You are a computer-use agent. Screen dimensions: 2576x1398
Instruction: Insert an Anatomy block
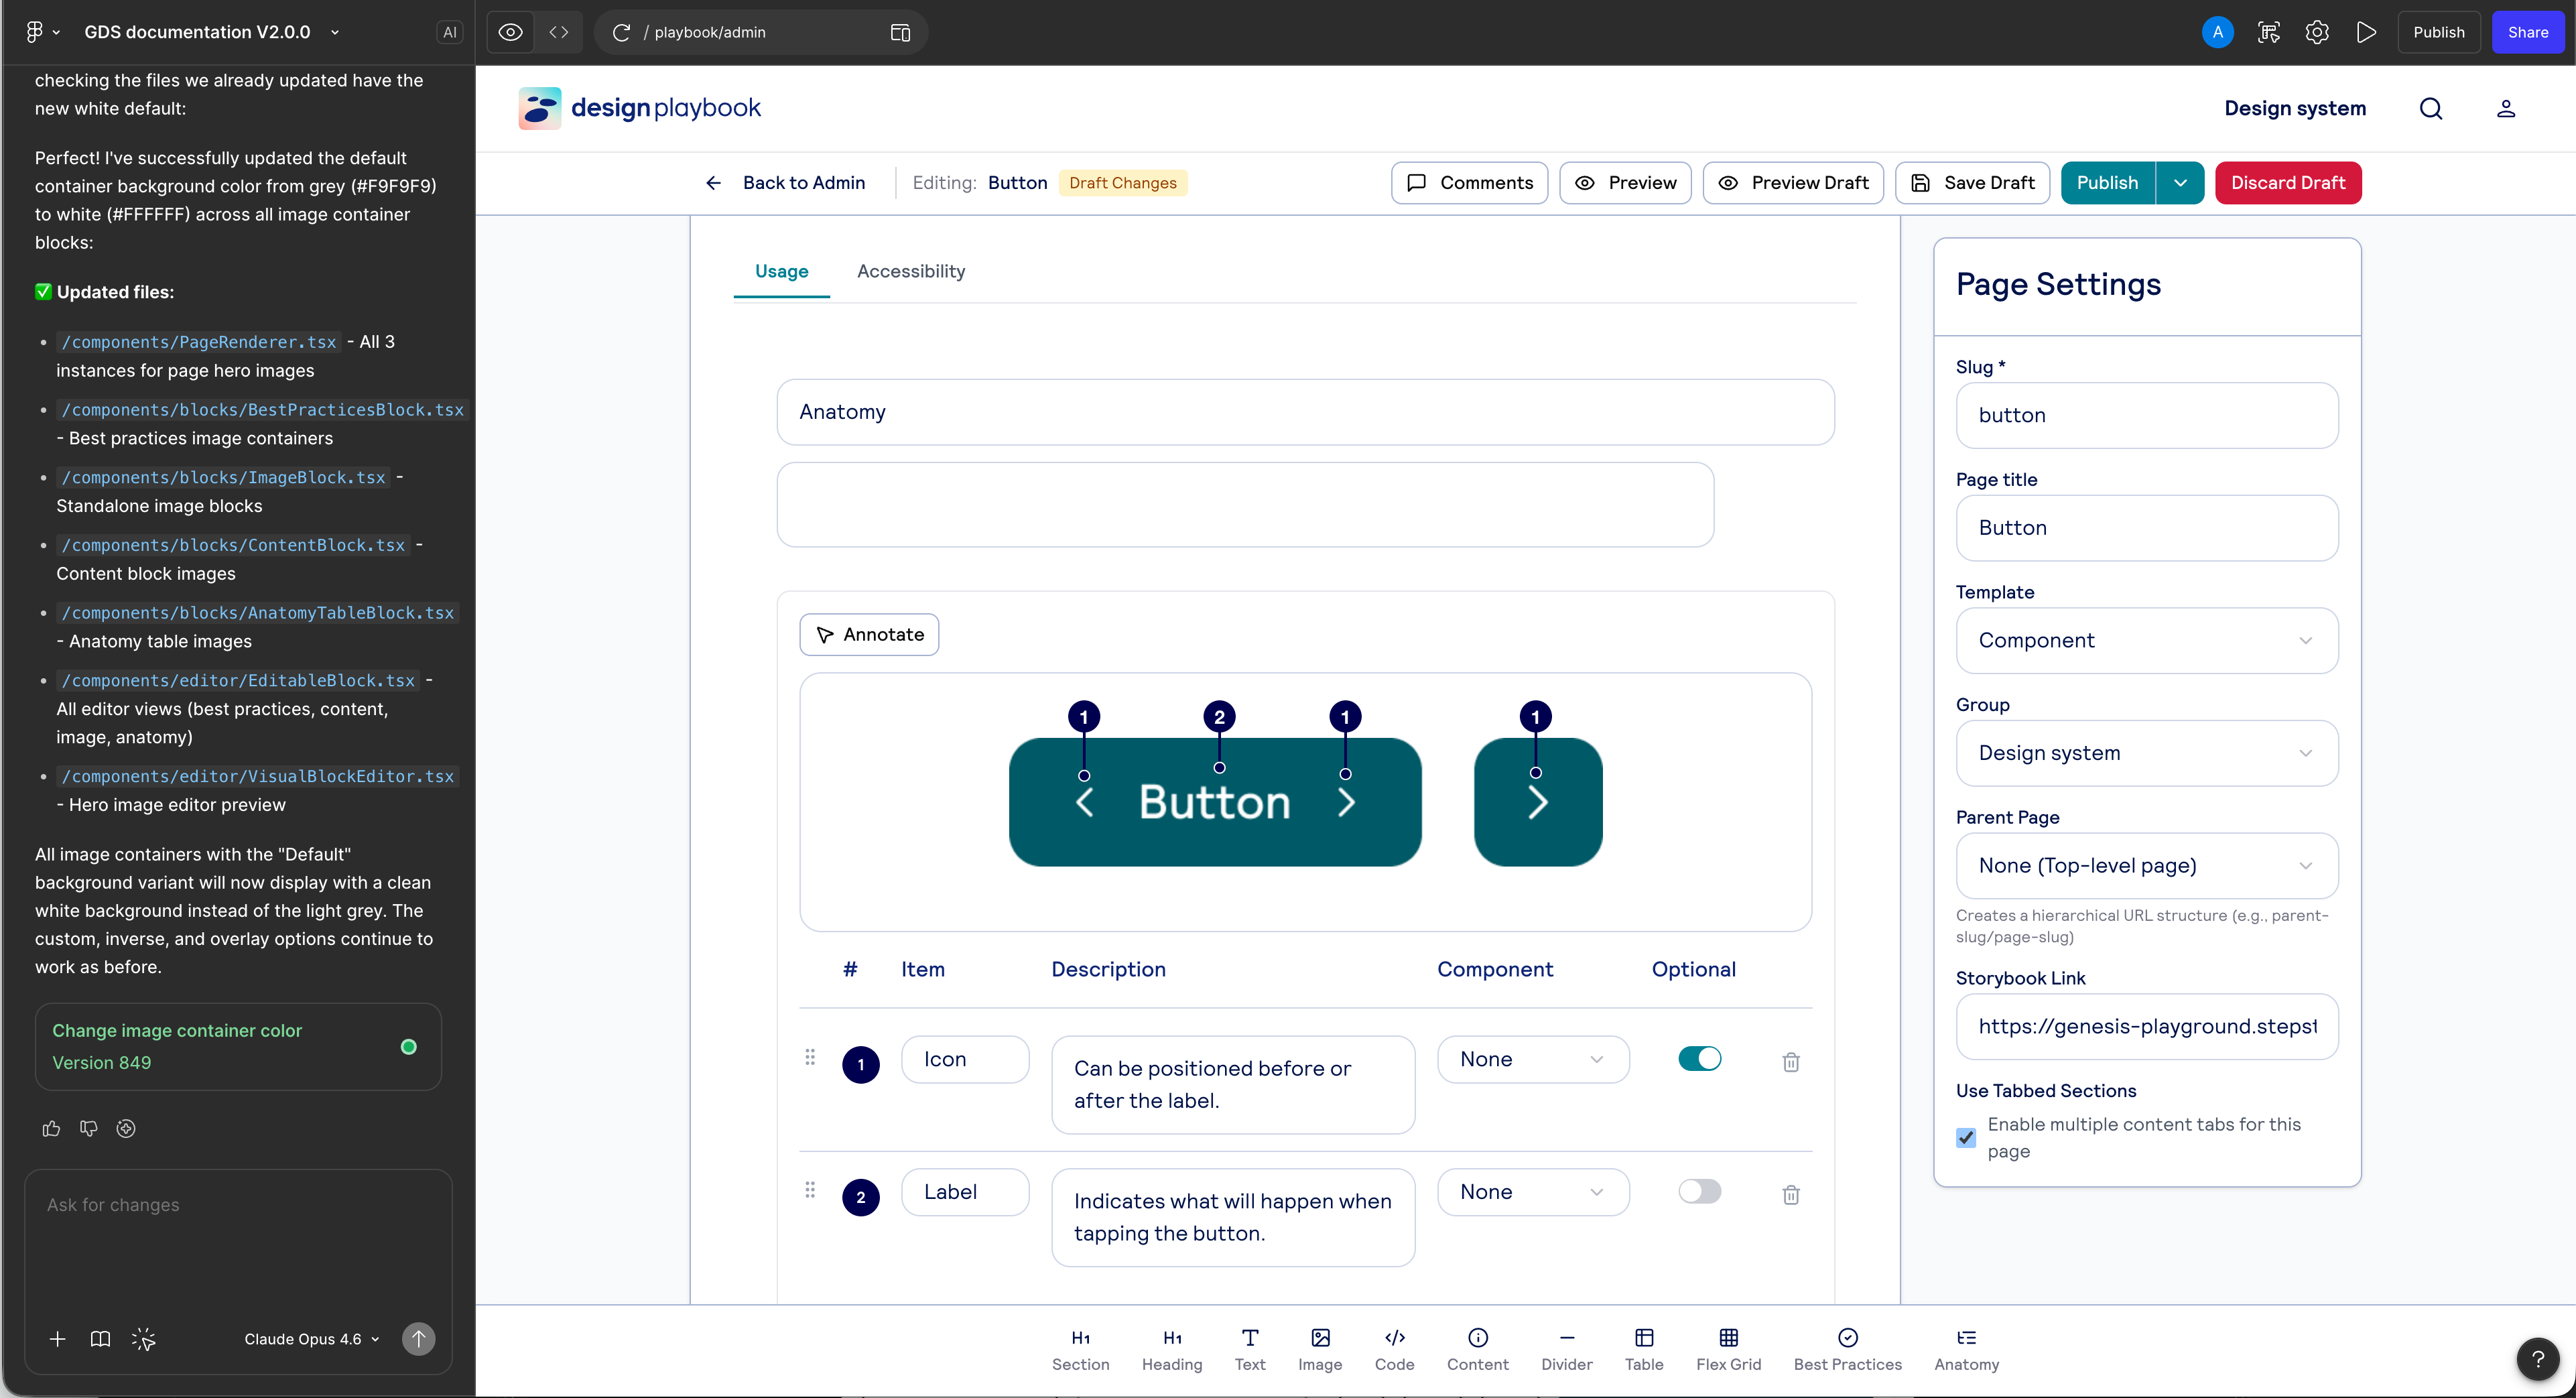pyautogui.click(x=1966, y=1350)
